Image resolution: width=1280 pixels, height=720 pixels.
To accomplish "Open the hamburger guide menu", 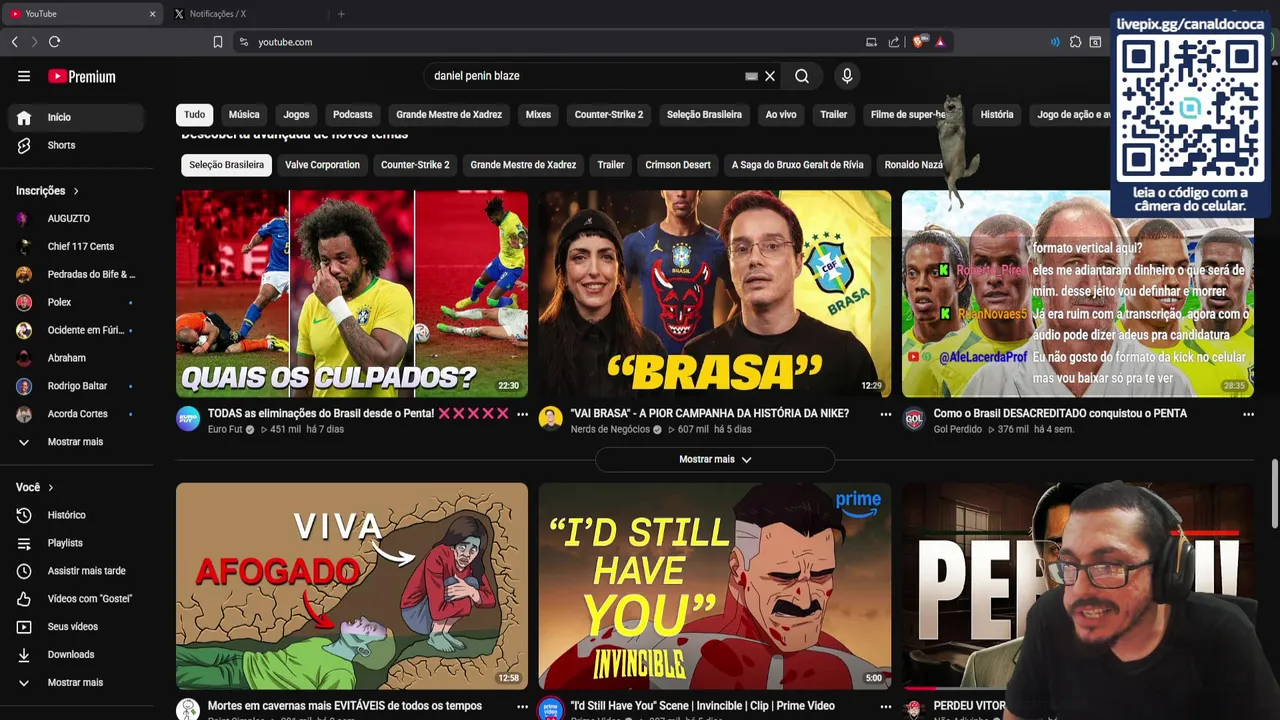I will (x=24, y=76).
